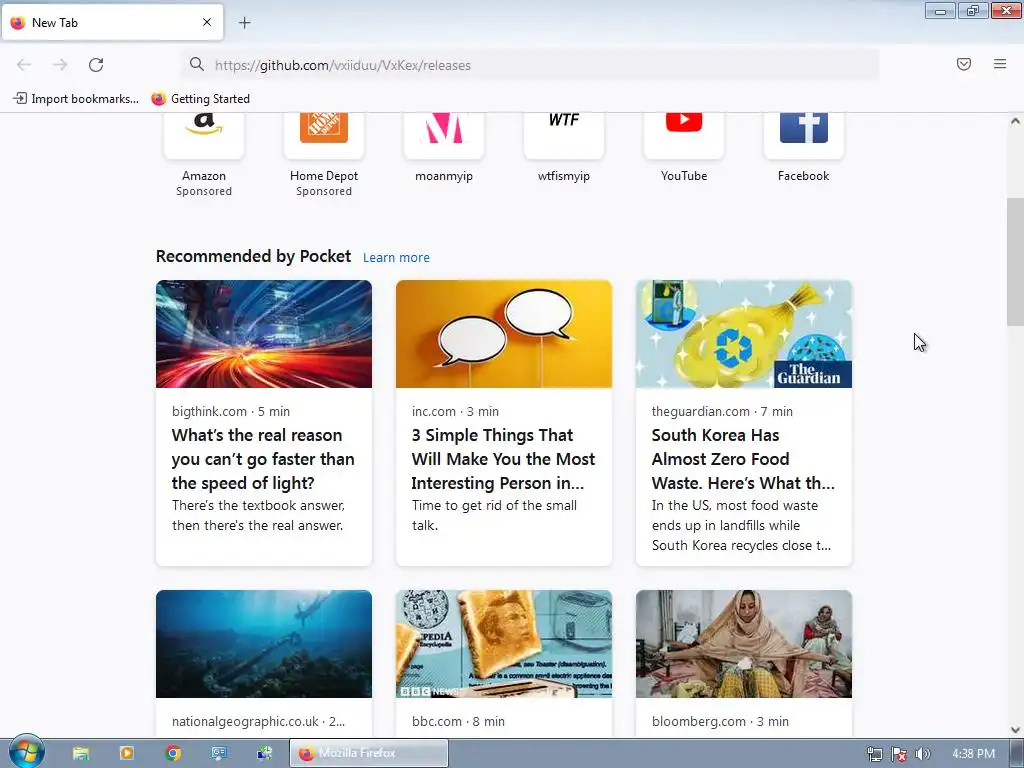The height and width of the screenshot is (768, 1024).
Task: Click 'Recommended by Pocket' heading
Action: pos(253,256)
